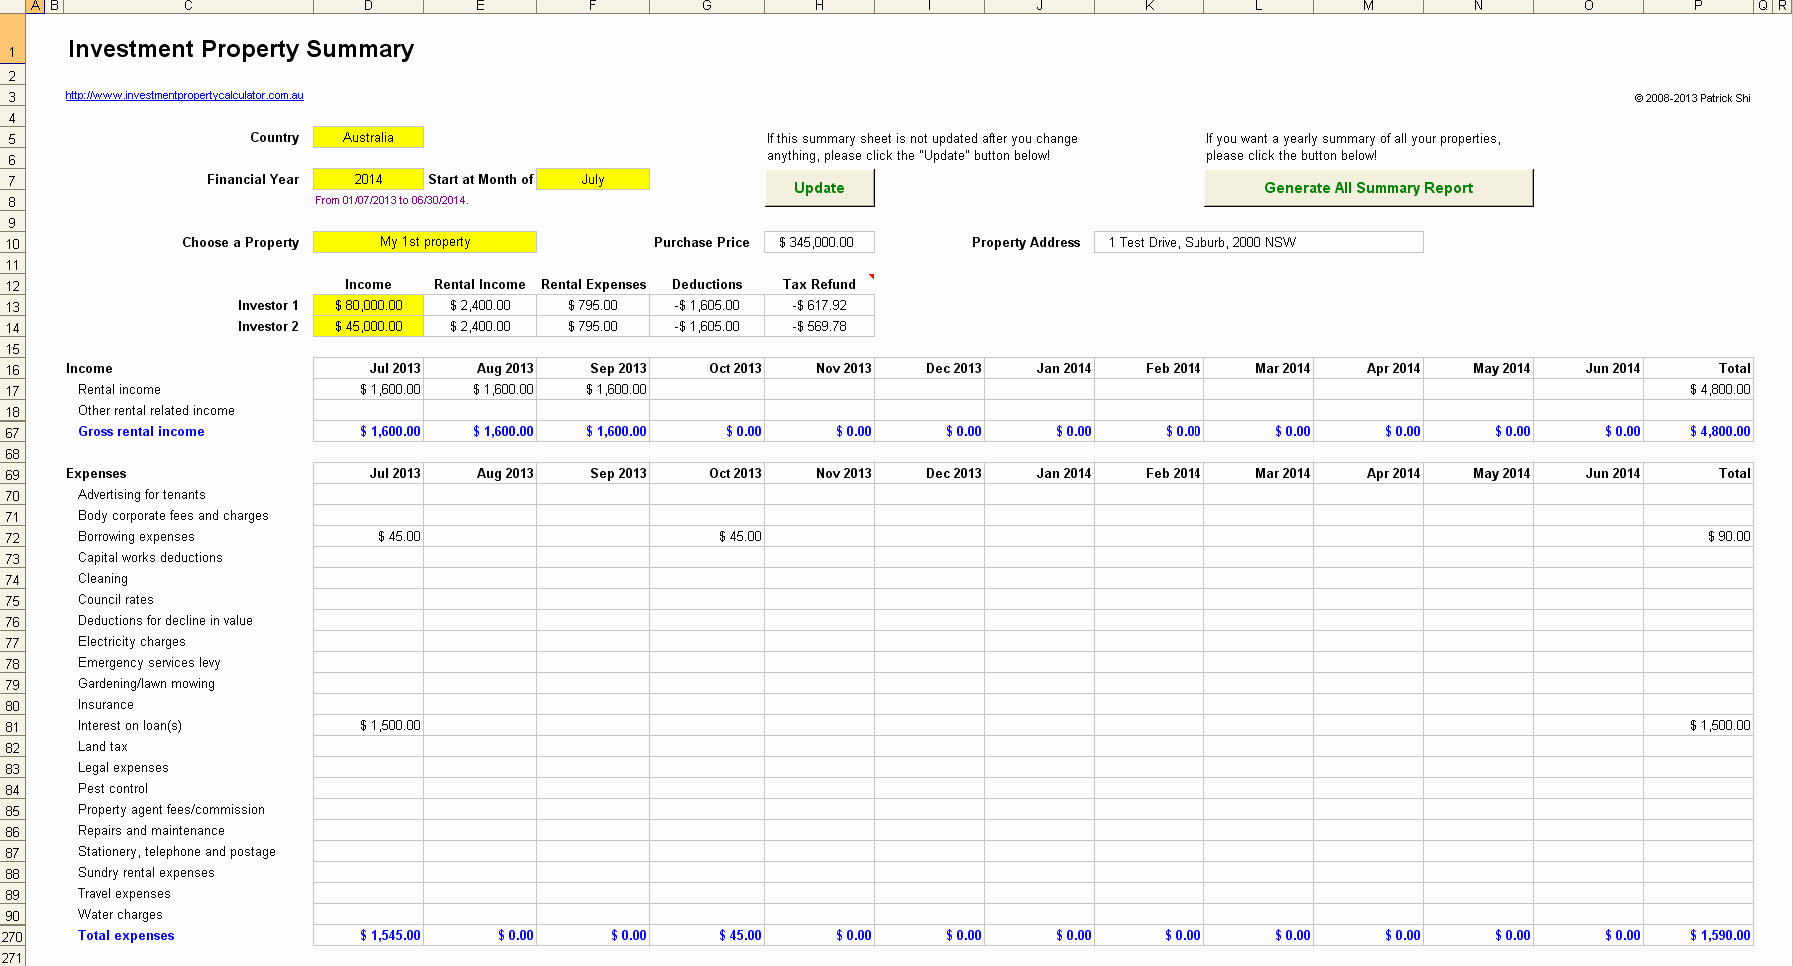Open the start month cell showing July
1793x966 pixels.
coord(593,180)
